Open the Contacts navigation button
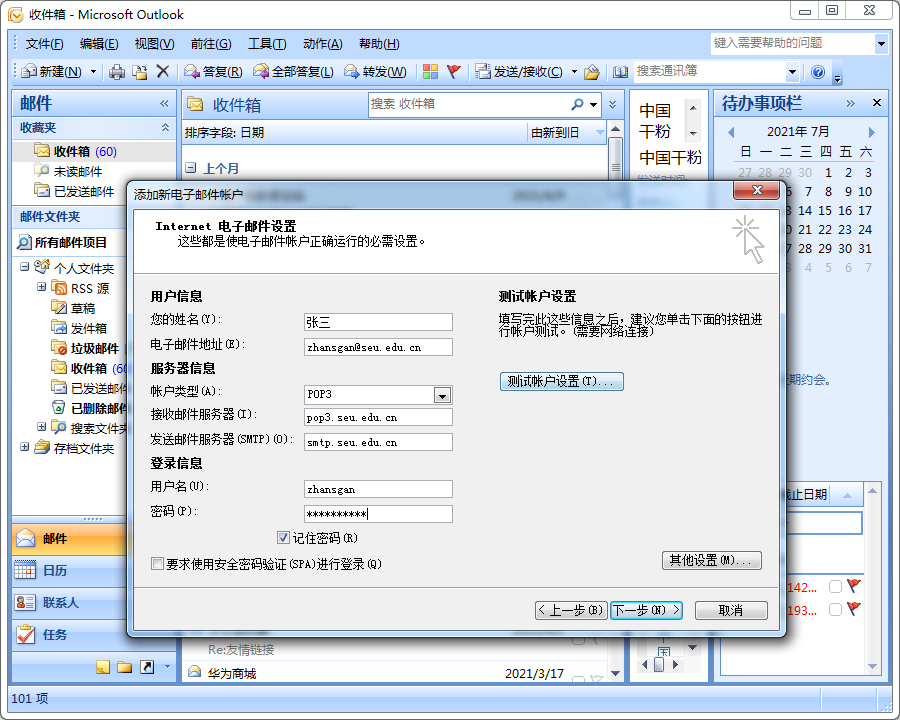The width and height of the screenshot is (900, 720). (69, 603)
